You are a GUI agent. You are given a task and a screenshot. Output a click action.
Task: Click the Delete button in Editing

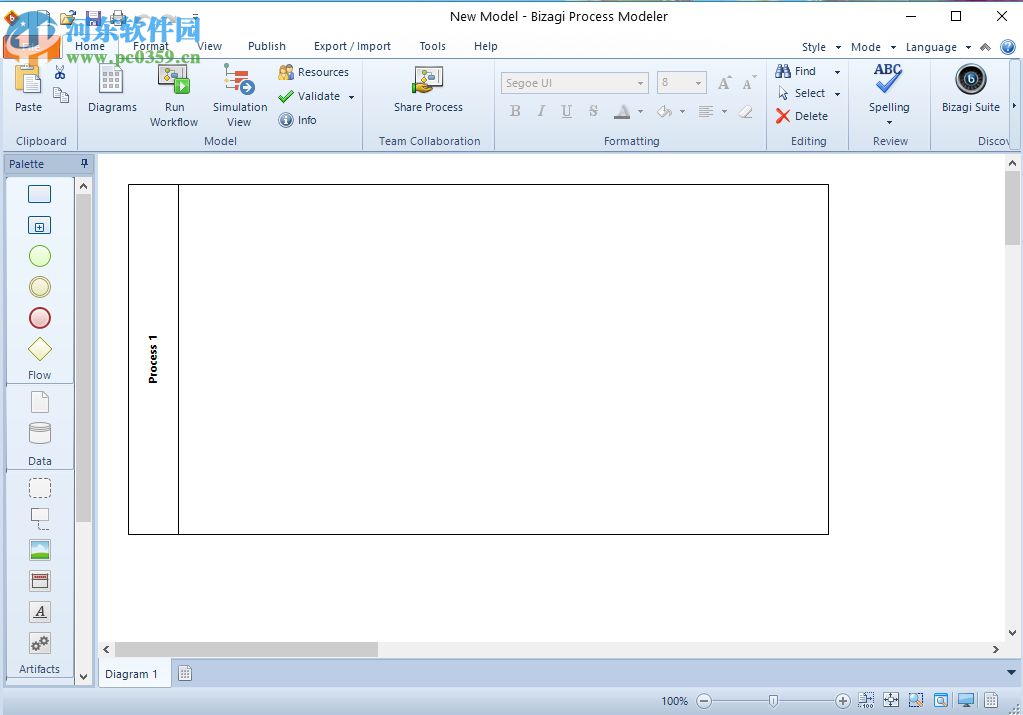[802, 116]
